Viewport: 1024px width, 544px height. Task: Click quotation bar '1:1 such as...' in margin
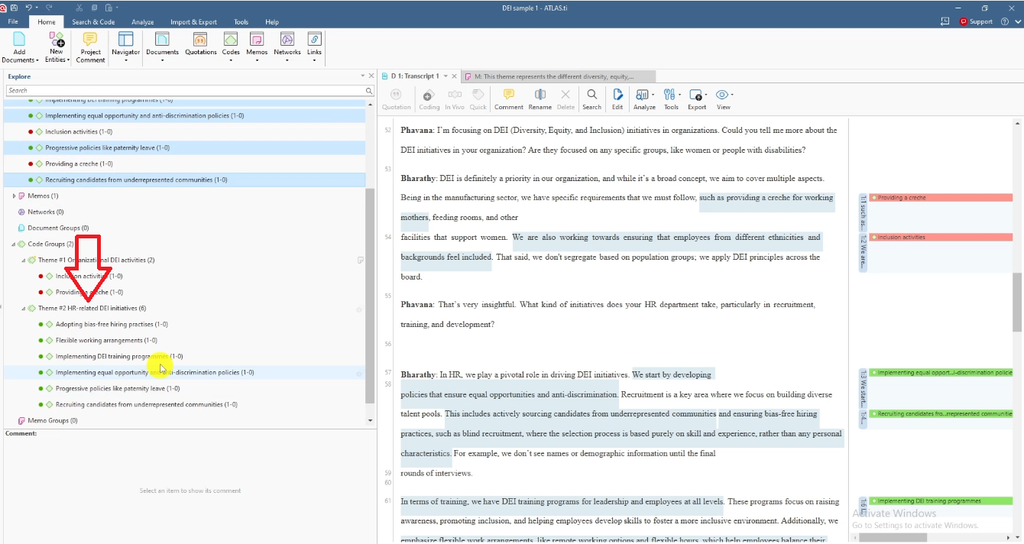[863, 212]
